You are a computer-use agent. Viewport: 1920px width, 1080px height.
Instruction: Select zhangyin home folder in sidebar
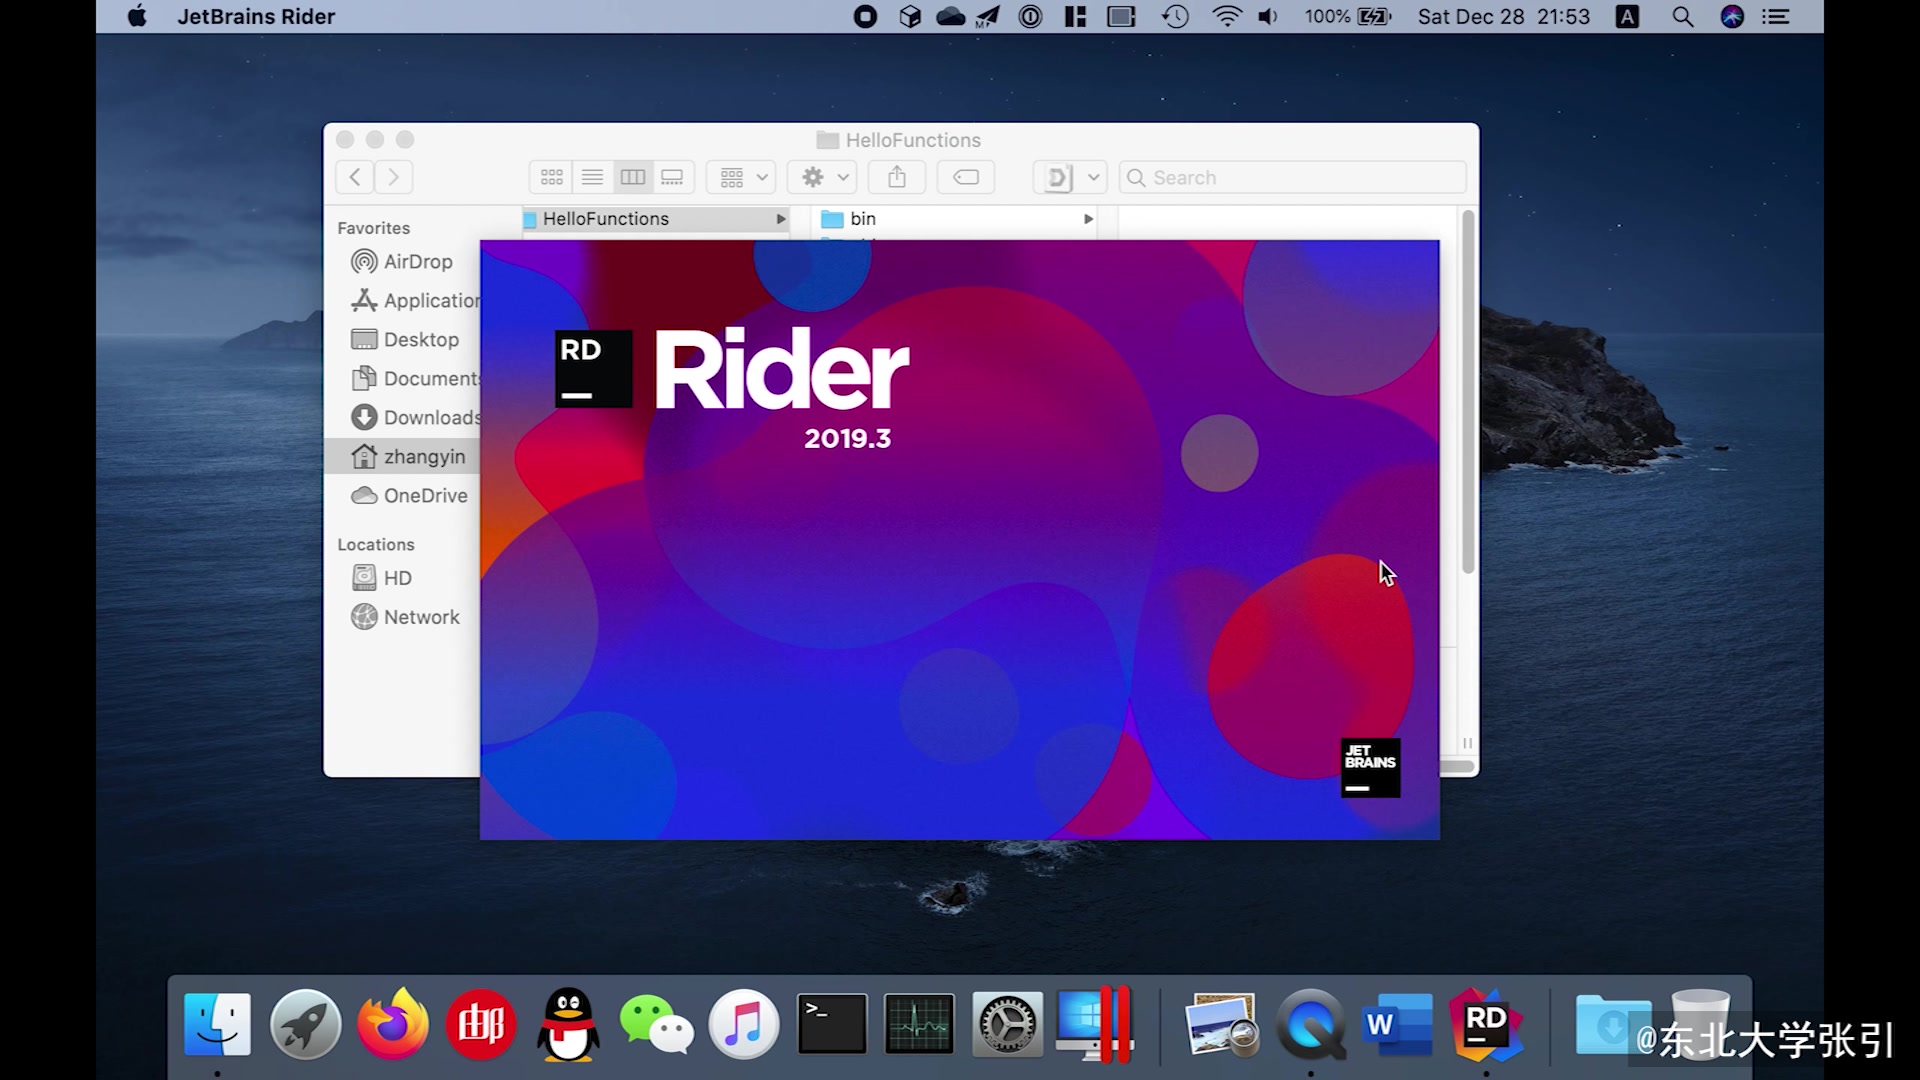point(402,456)
